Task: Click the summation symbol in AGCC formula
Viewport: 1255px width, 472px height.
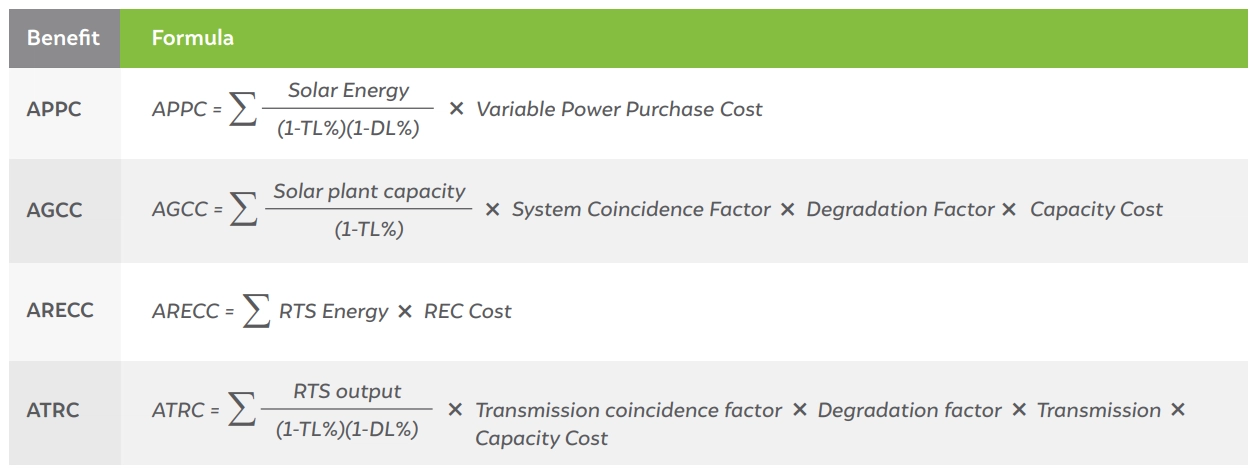Action: point(241,211)
